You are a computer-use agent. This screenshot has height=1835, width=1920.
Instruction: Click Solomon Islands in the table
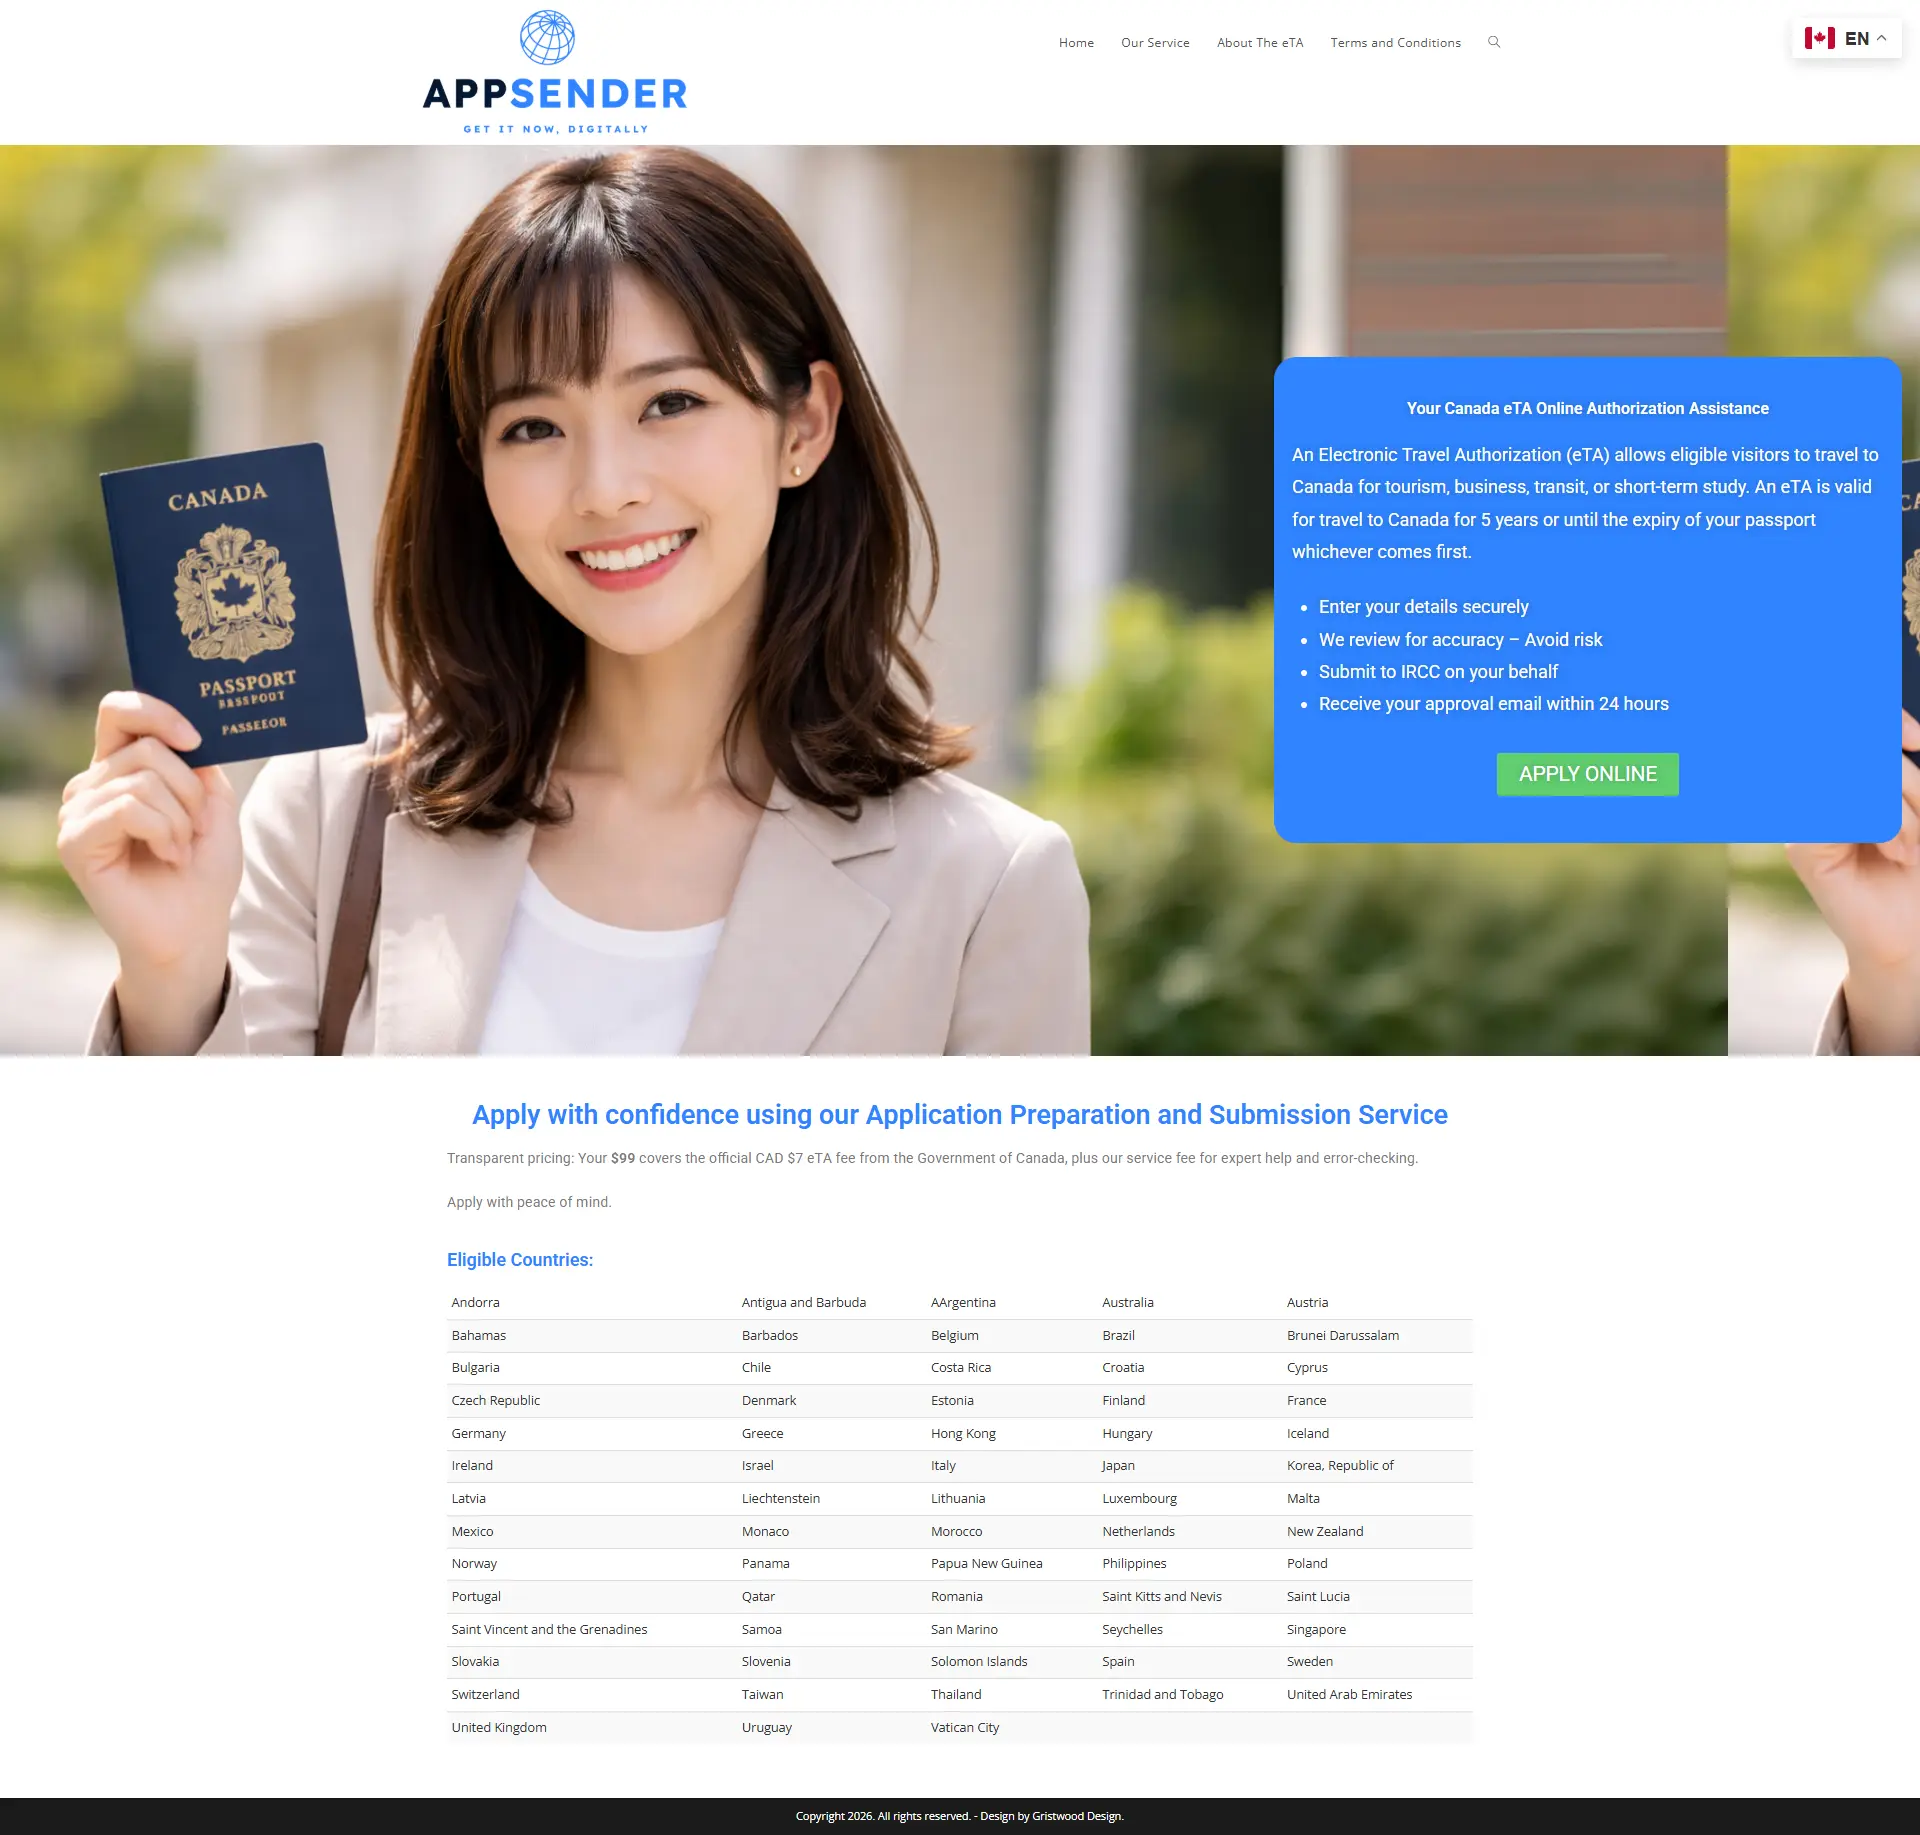[x=979, y=1662]
